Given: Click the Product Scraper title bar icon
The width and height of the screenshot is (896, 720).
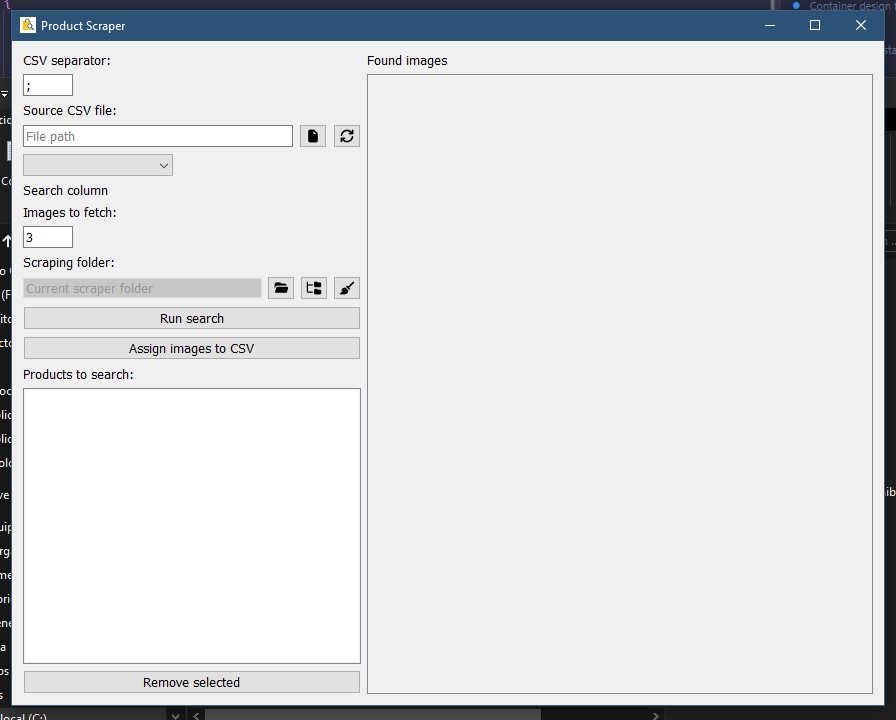Looking at the screenshot, I should [x=28, y=25].
